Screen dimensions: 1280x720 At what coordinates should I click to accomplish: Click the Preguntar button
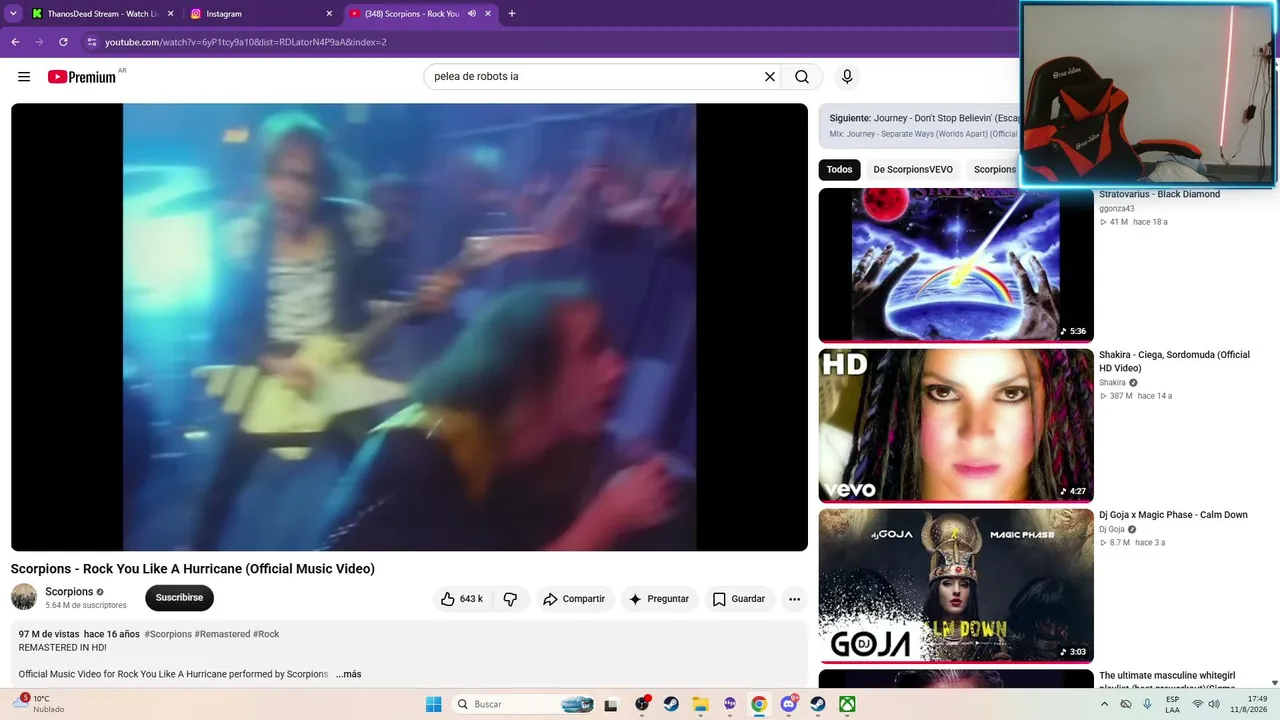[x=659, y=599]
